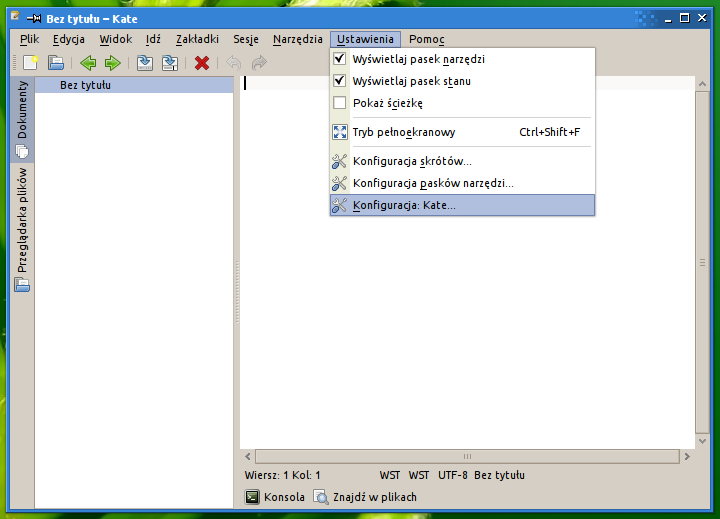720x519 pixels.
Task: Open the Narzędzia menu
Action: pos(298,39)
